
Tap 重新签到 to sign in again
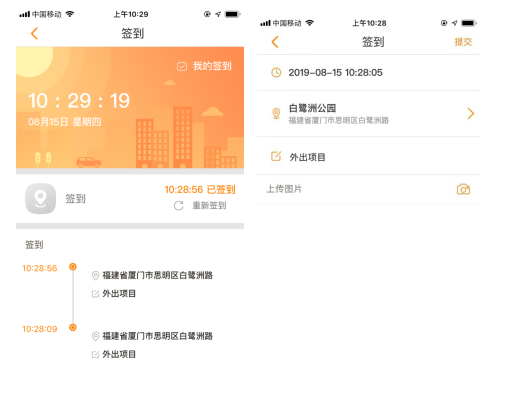[x=209, y=206]
